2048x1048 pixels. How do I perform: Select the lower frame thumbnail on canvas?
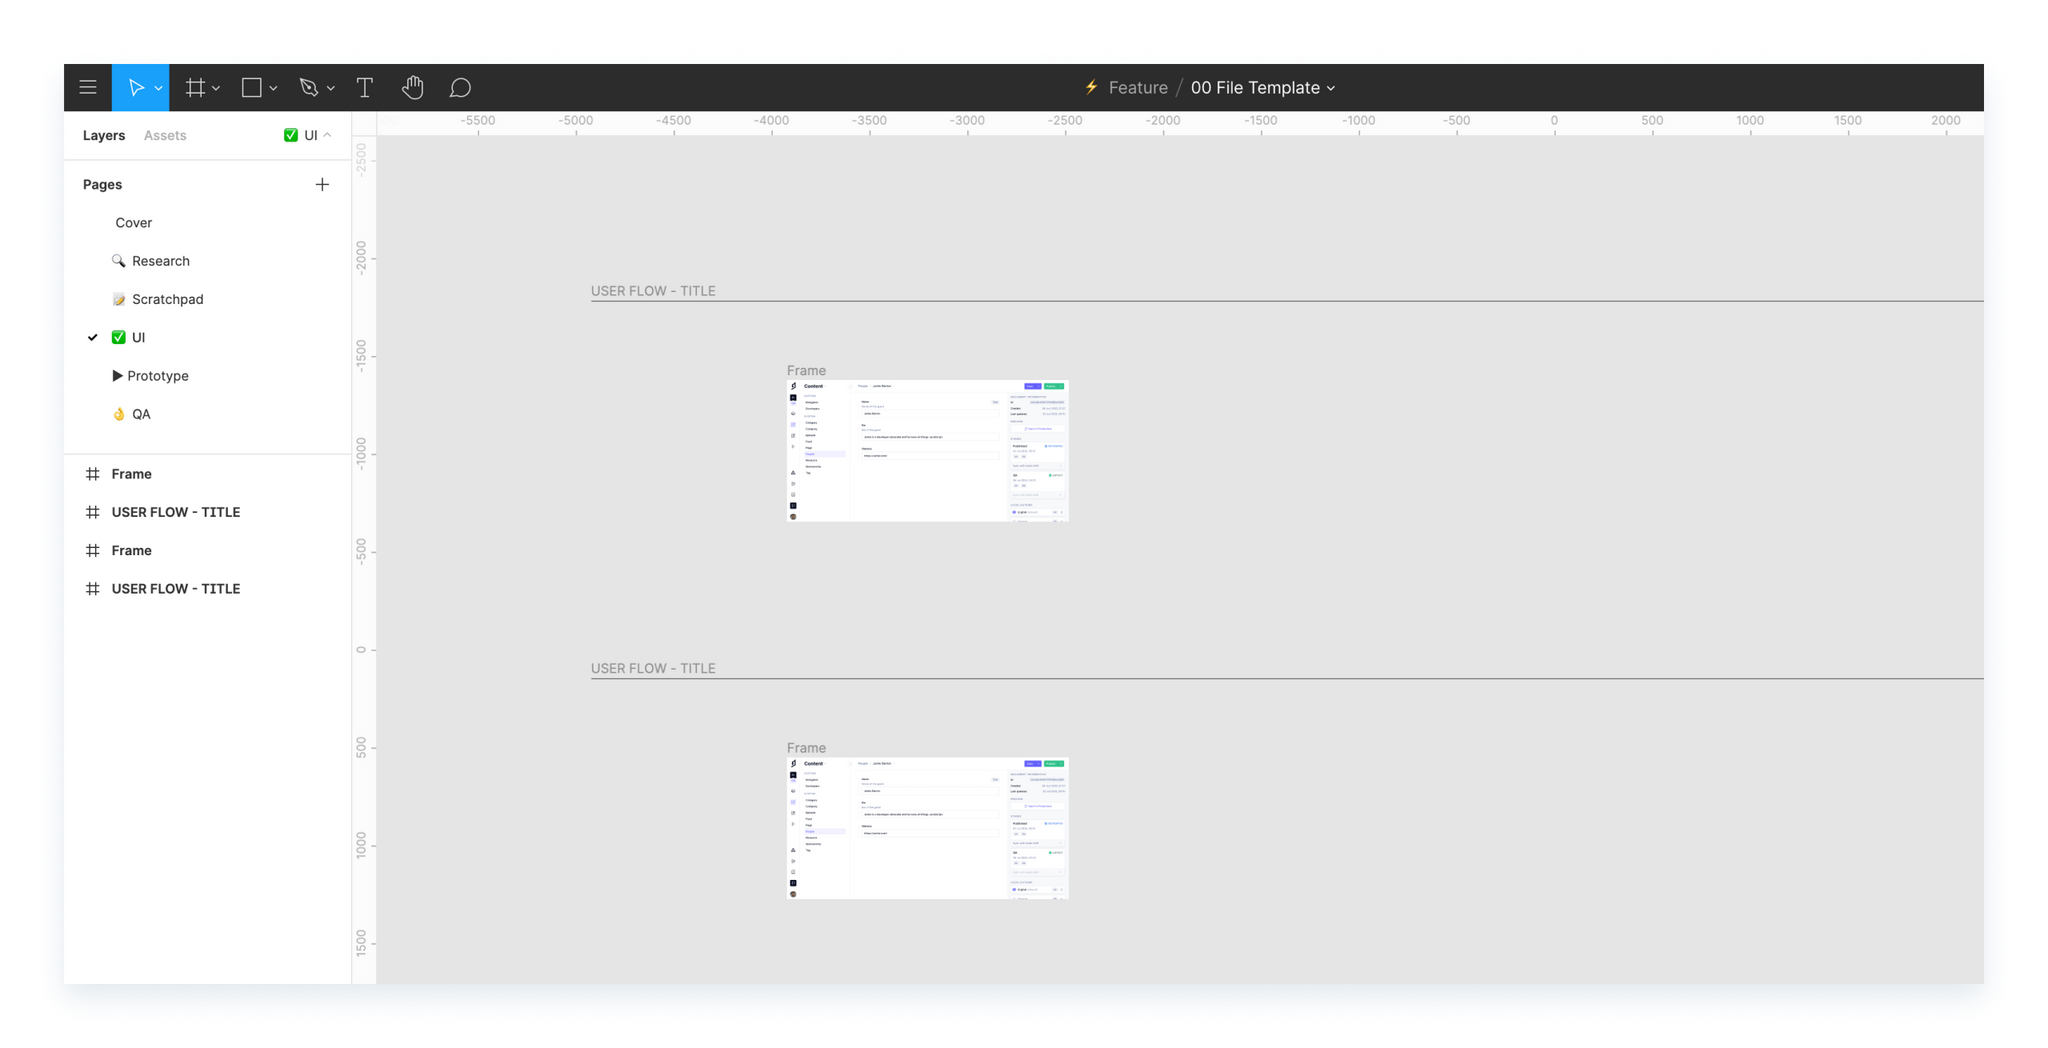pos(928,828)
